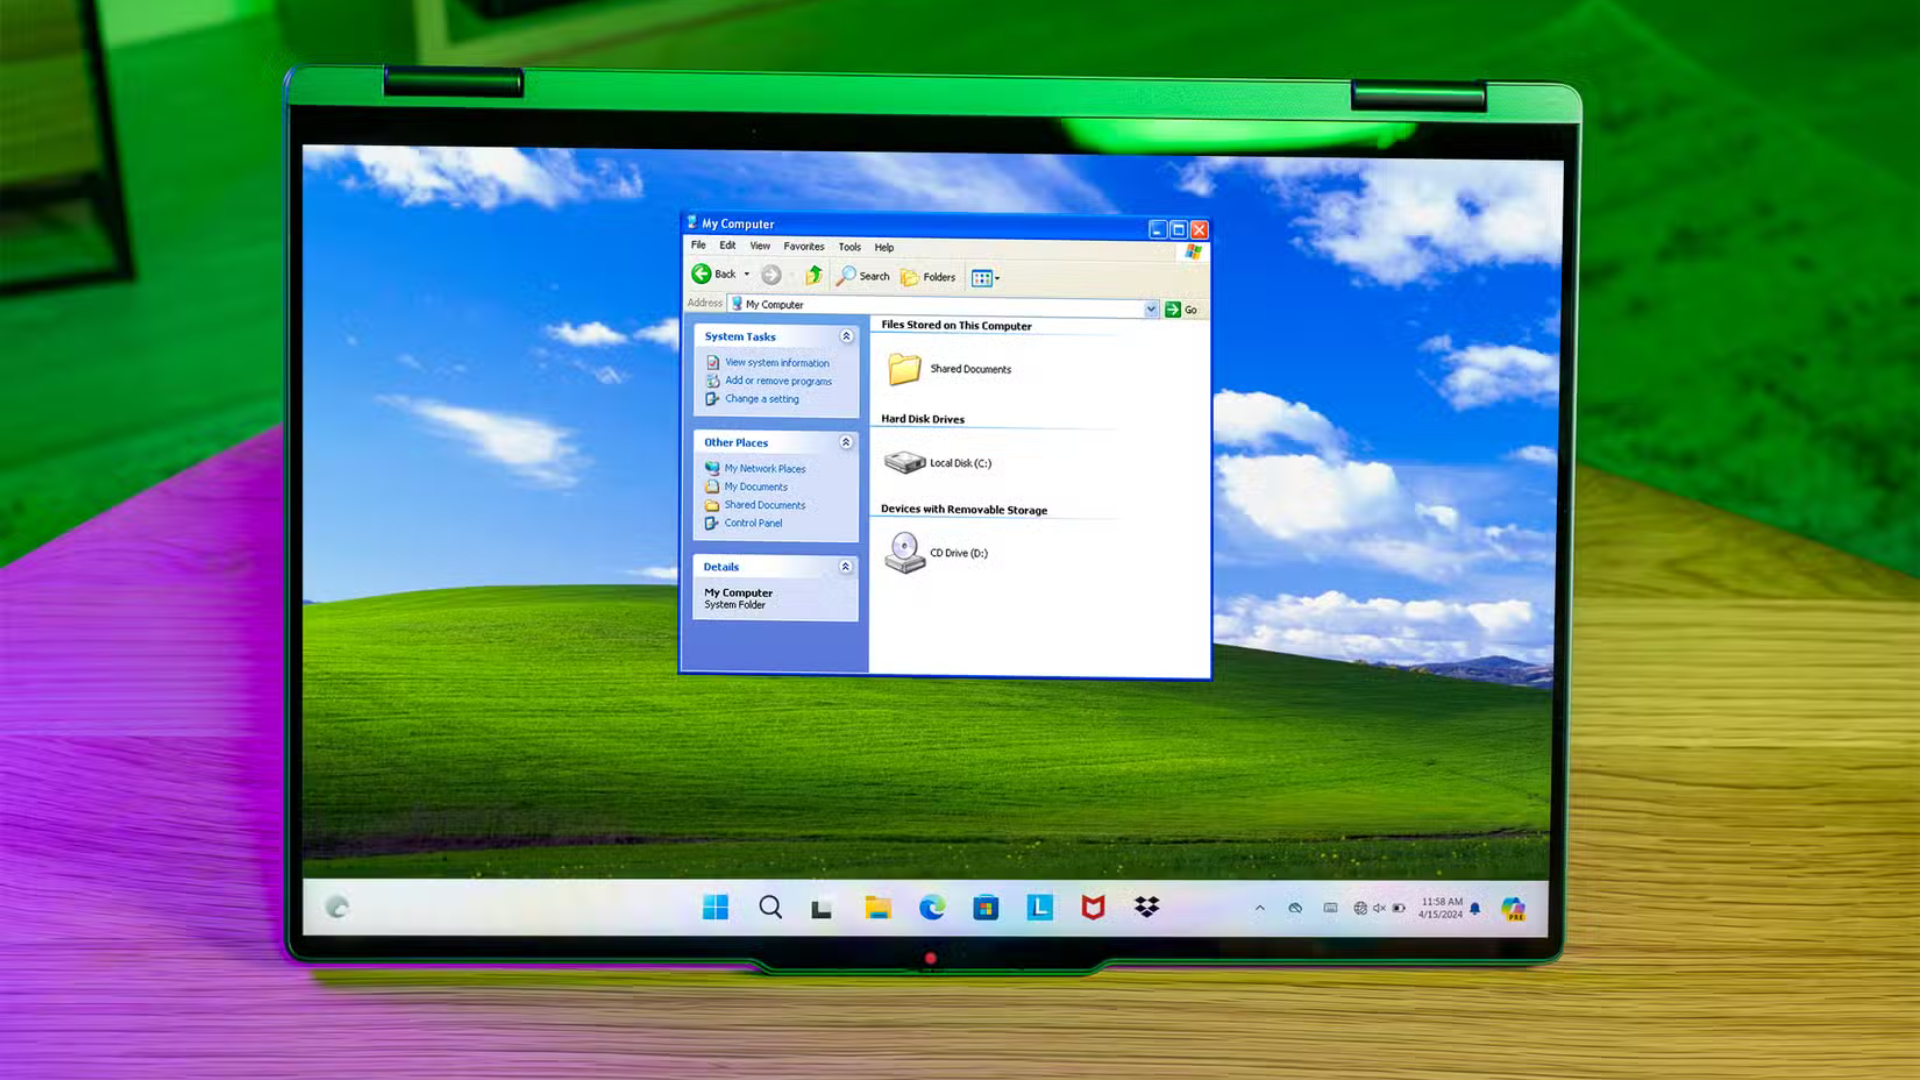This screenshot has width=1920, height=1080.
Task: Open Dropbox from the taskbar
Action: point(1147,907)
